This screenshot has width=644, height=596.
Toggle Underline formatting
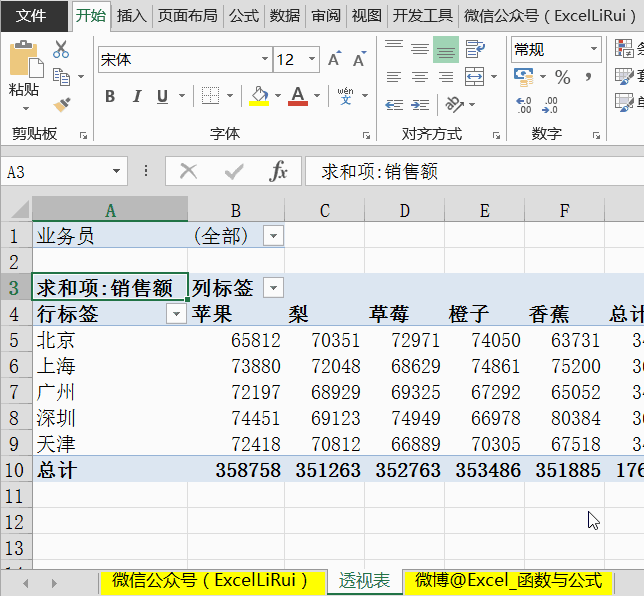(162, 96)
